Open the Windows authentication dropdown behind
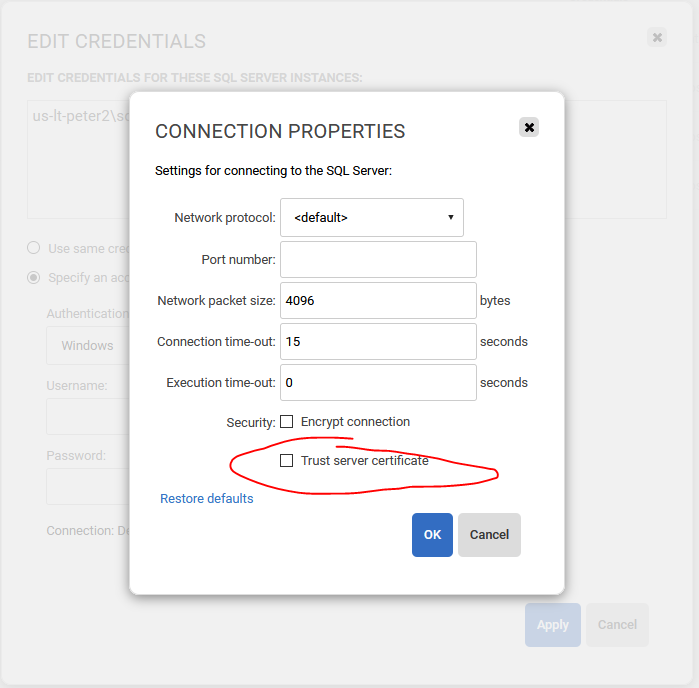 coord(88,346)
